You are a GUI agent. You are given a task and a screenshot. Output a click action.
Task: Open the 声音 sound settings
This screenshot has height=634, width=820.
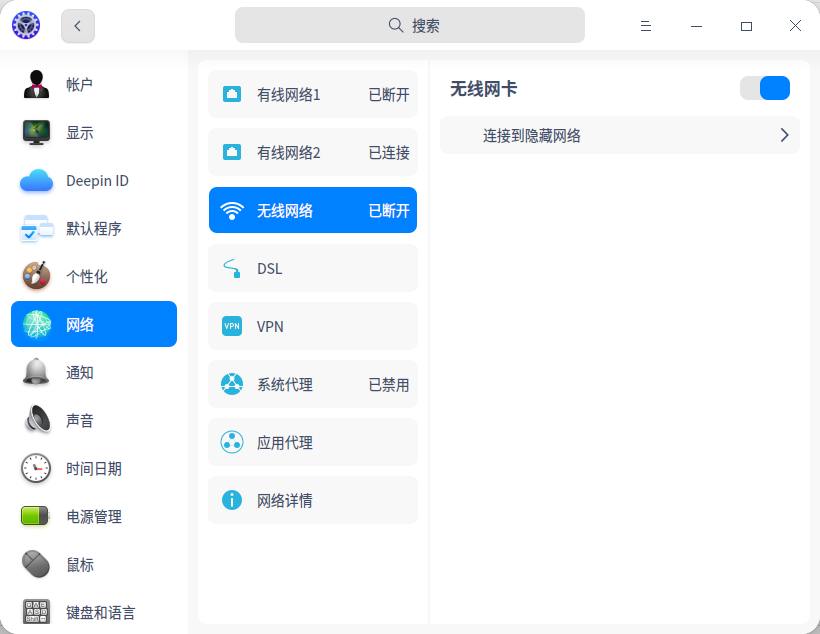point(94,421)
